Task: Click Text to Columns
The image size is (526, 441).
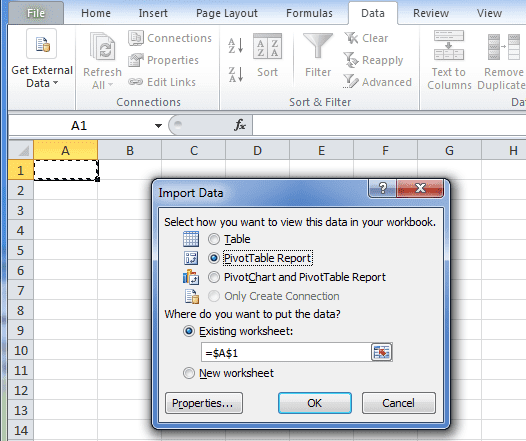Action: pos(449,60)
